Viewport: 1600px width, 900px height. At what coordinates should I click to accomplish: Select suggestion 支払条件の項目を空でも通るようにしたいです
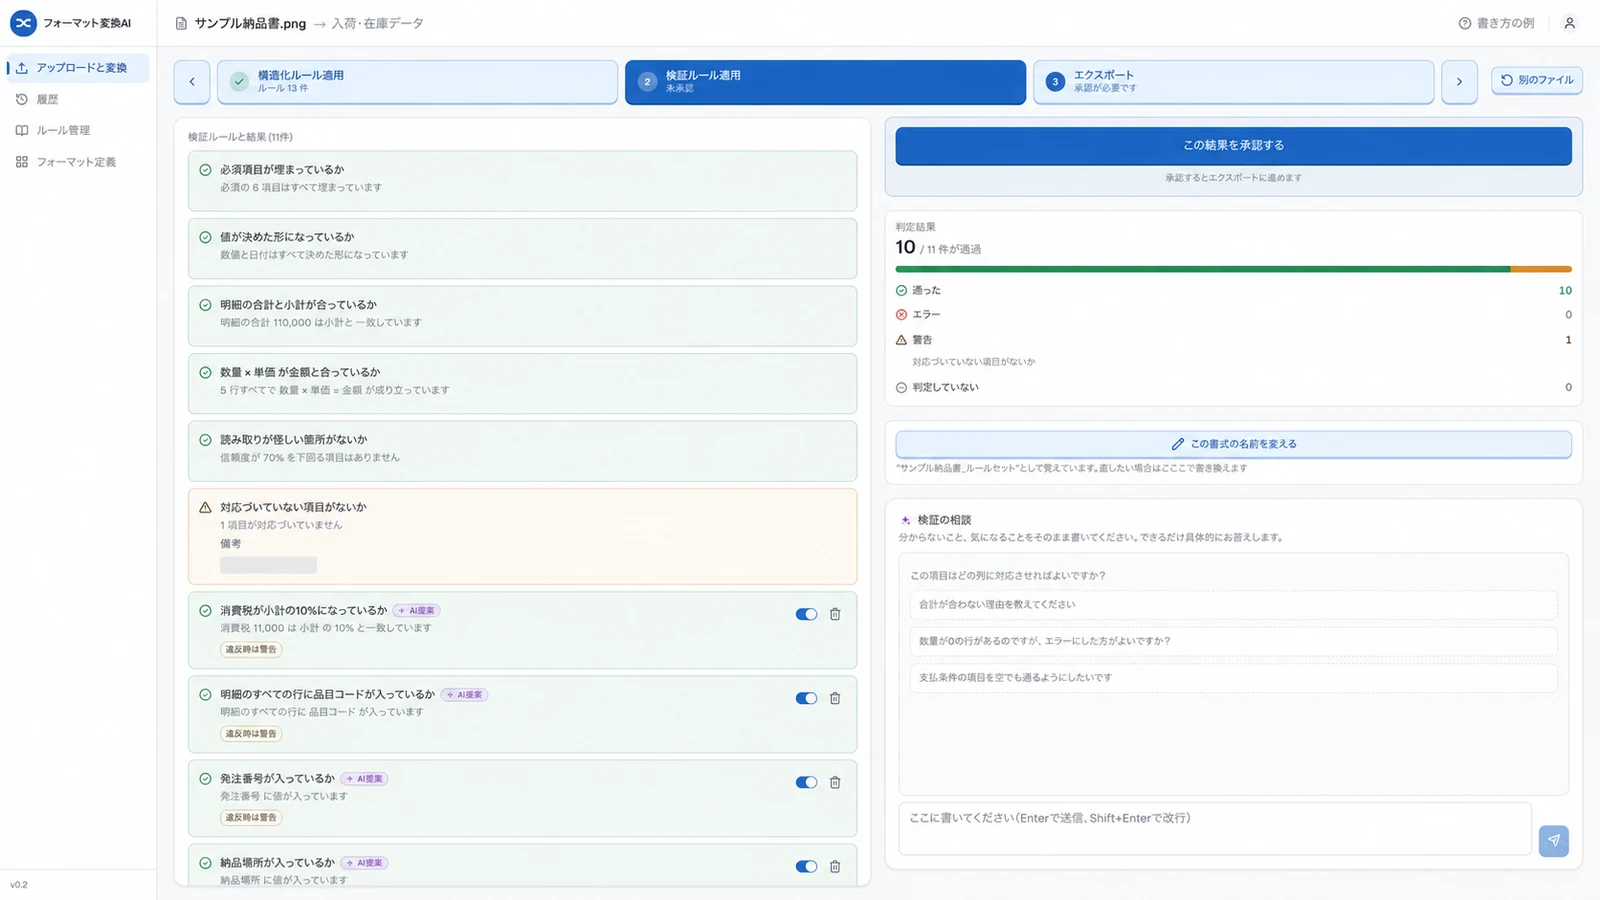click(1233, 677)
